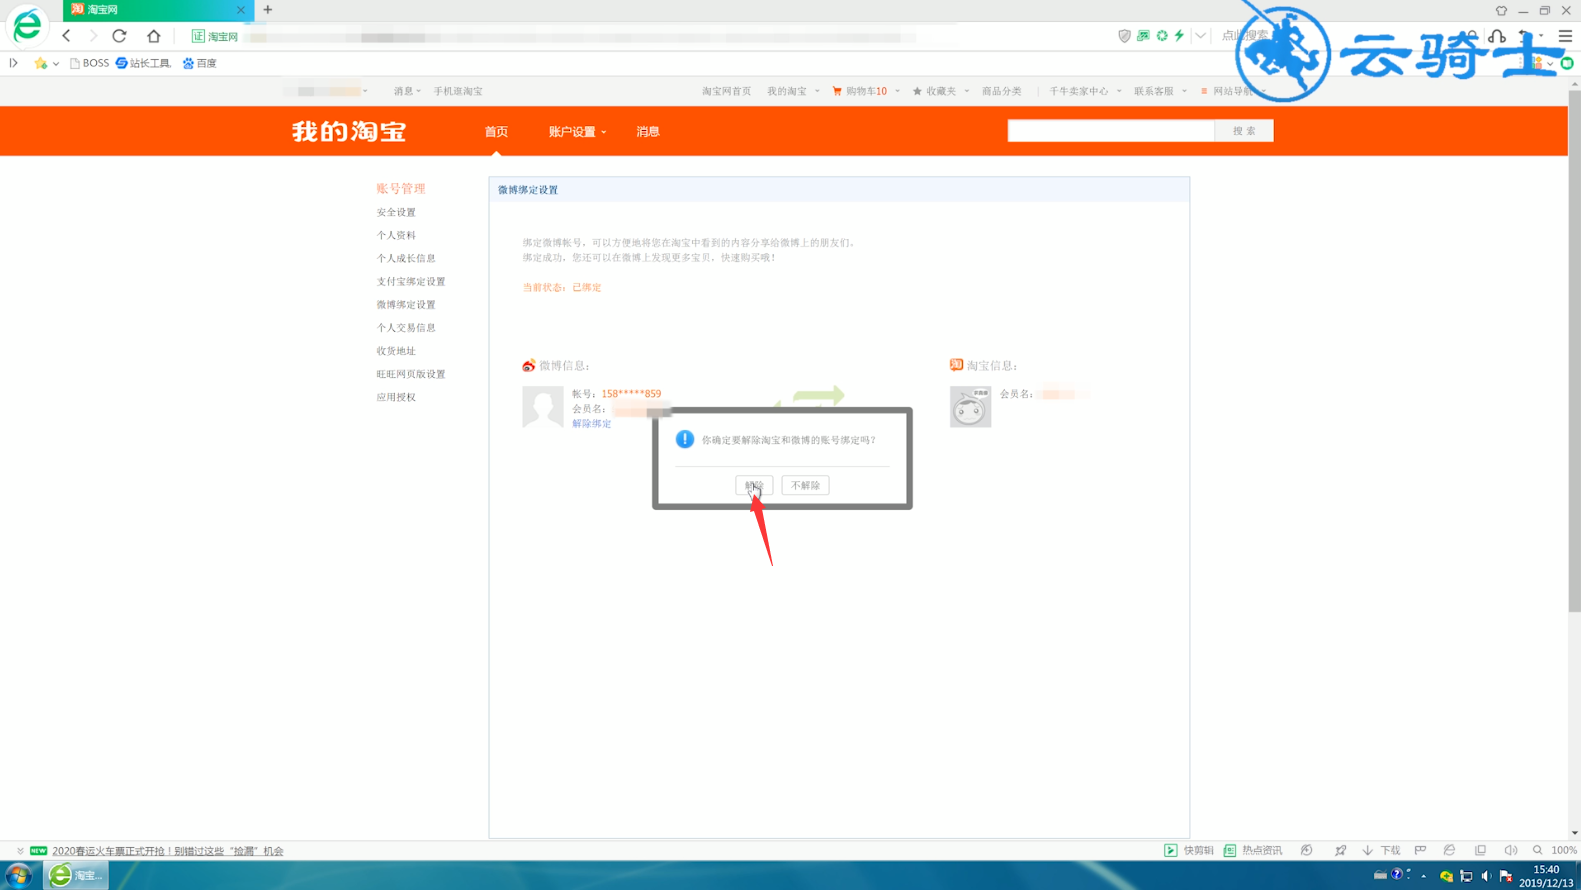
Task: Reload the page with the refresh icon
Action: pyautogui.click(x=120, y=36)
